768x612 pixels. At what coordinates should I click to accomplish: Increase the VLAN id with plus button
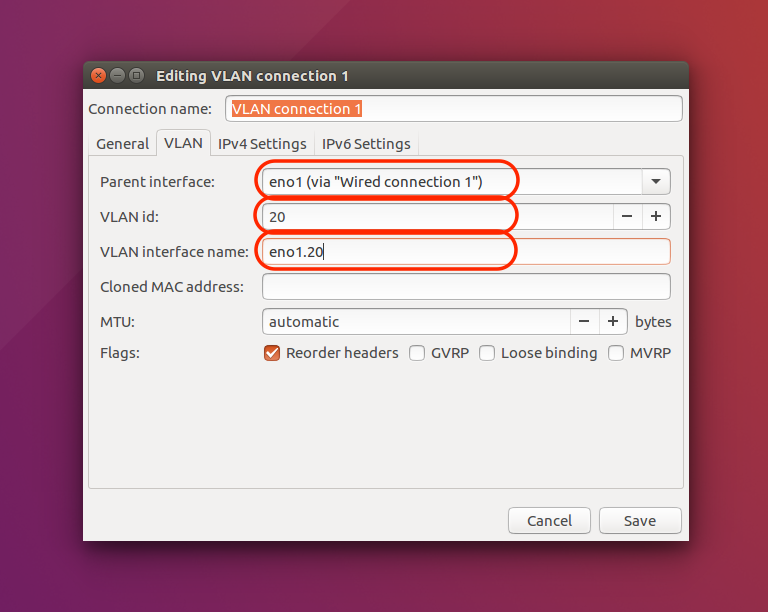click(x=656, y=216)
